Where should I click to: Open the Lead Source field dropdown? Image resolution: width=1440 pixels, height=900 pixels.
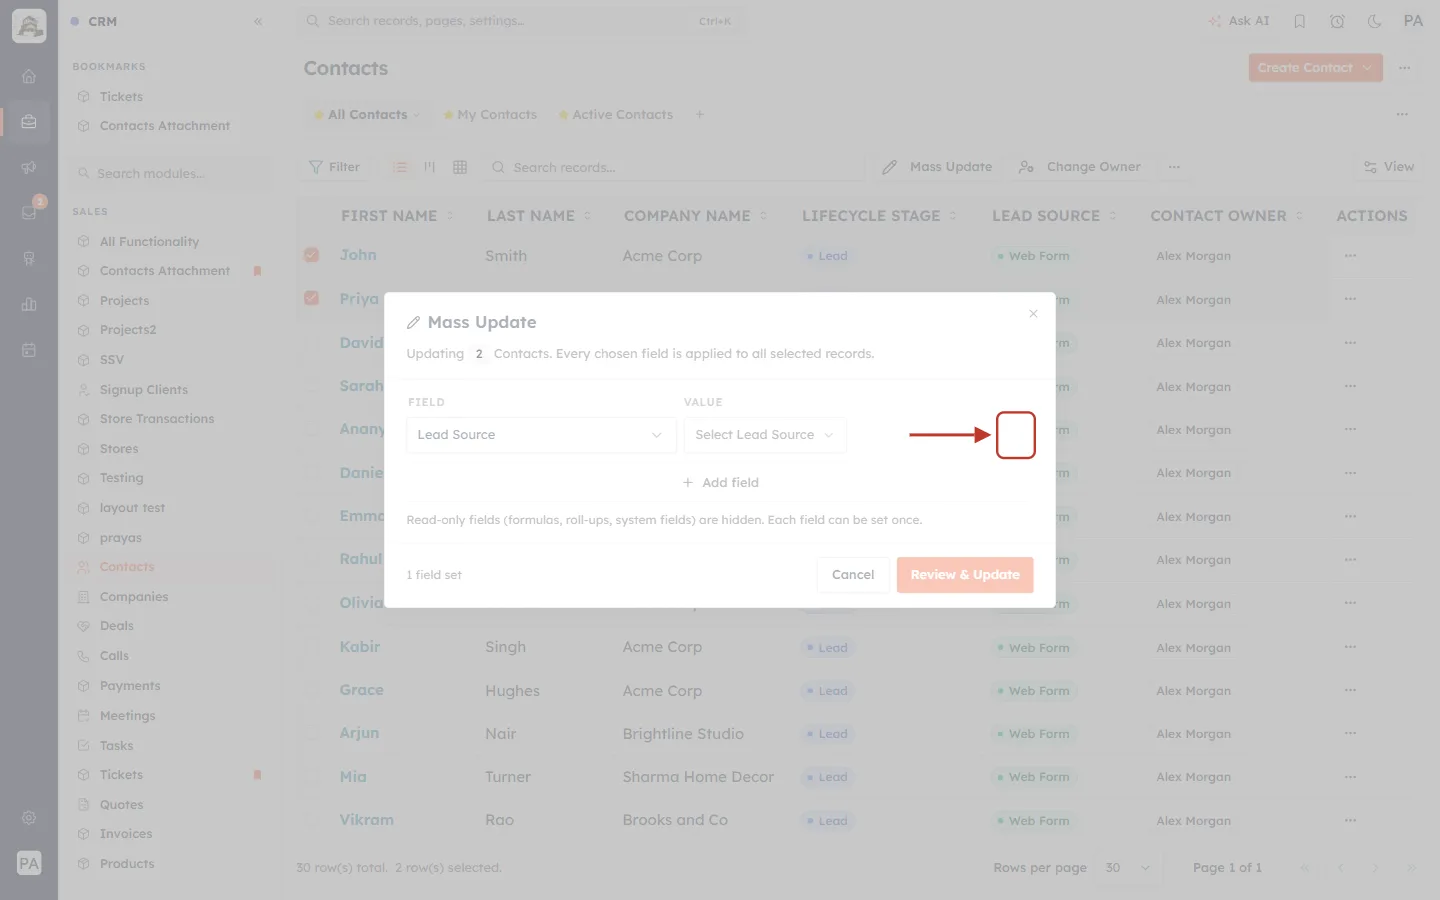click(541, 435)
